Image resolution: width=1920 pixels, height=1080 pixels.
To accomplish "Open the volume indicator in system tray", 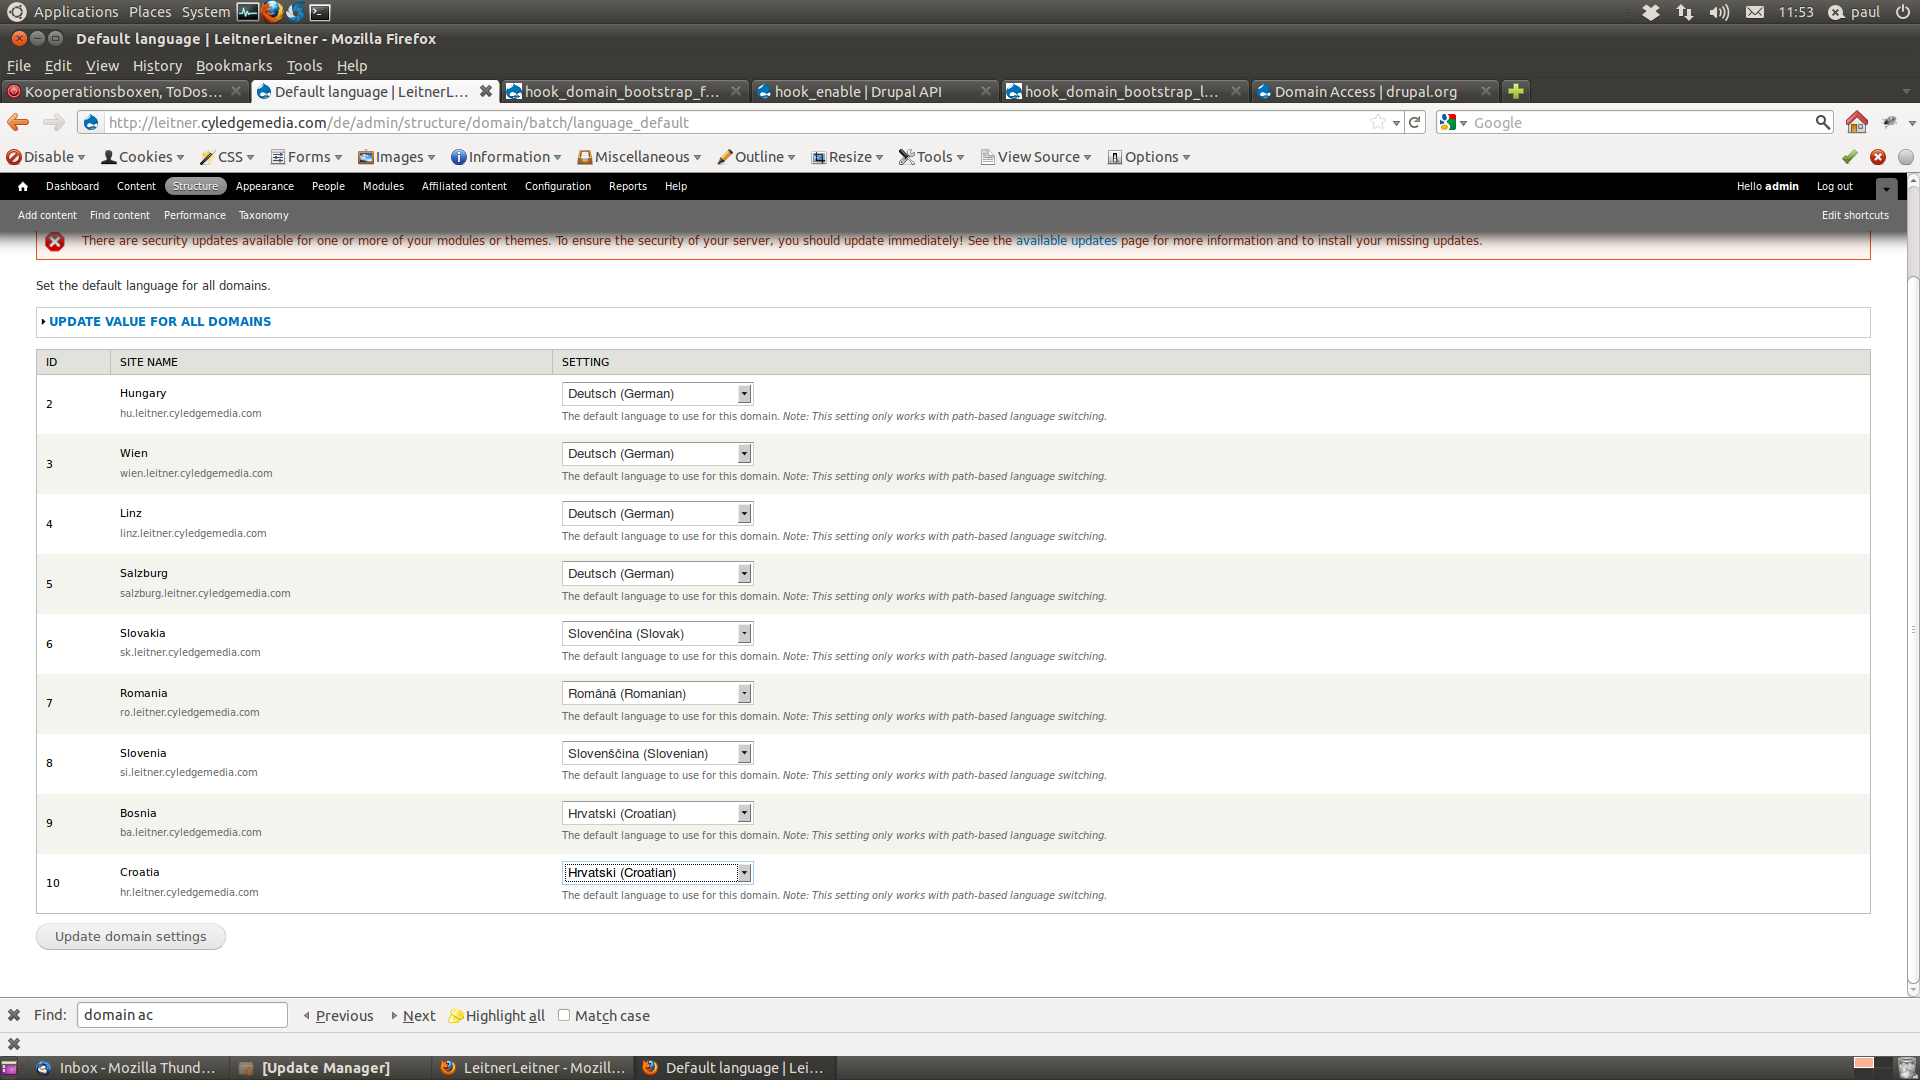I will coord(1719,12).
